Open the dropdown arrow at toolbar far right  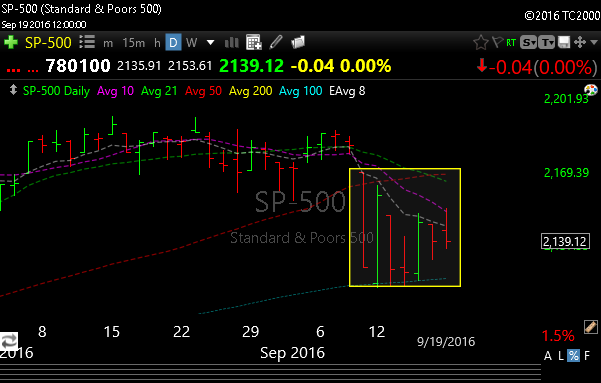tap(594, 42)
